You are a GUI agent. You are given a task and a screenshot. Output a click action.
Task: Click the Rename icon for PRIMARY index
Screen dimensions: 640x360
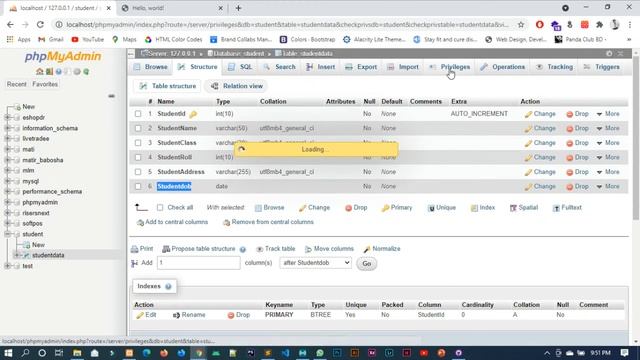[176, 315]
